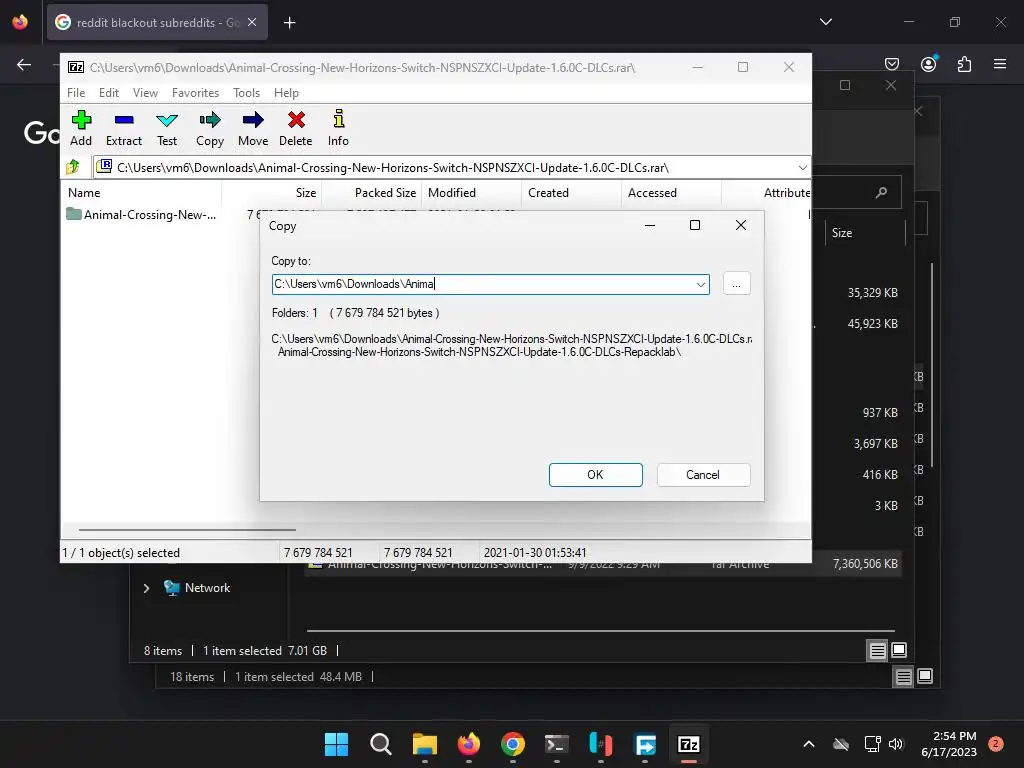1024x768 pixels.
Task: Open the Edit menu
Action: point(109,93)
